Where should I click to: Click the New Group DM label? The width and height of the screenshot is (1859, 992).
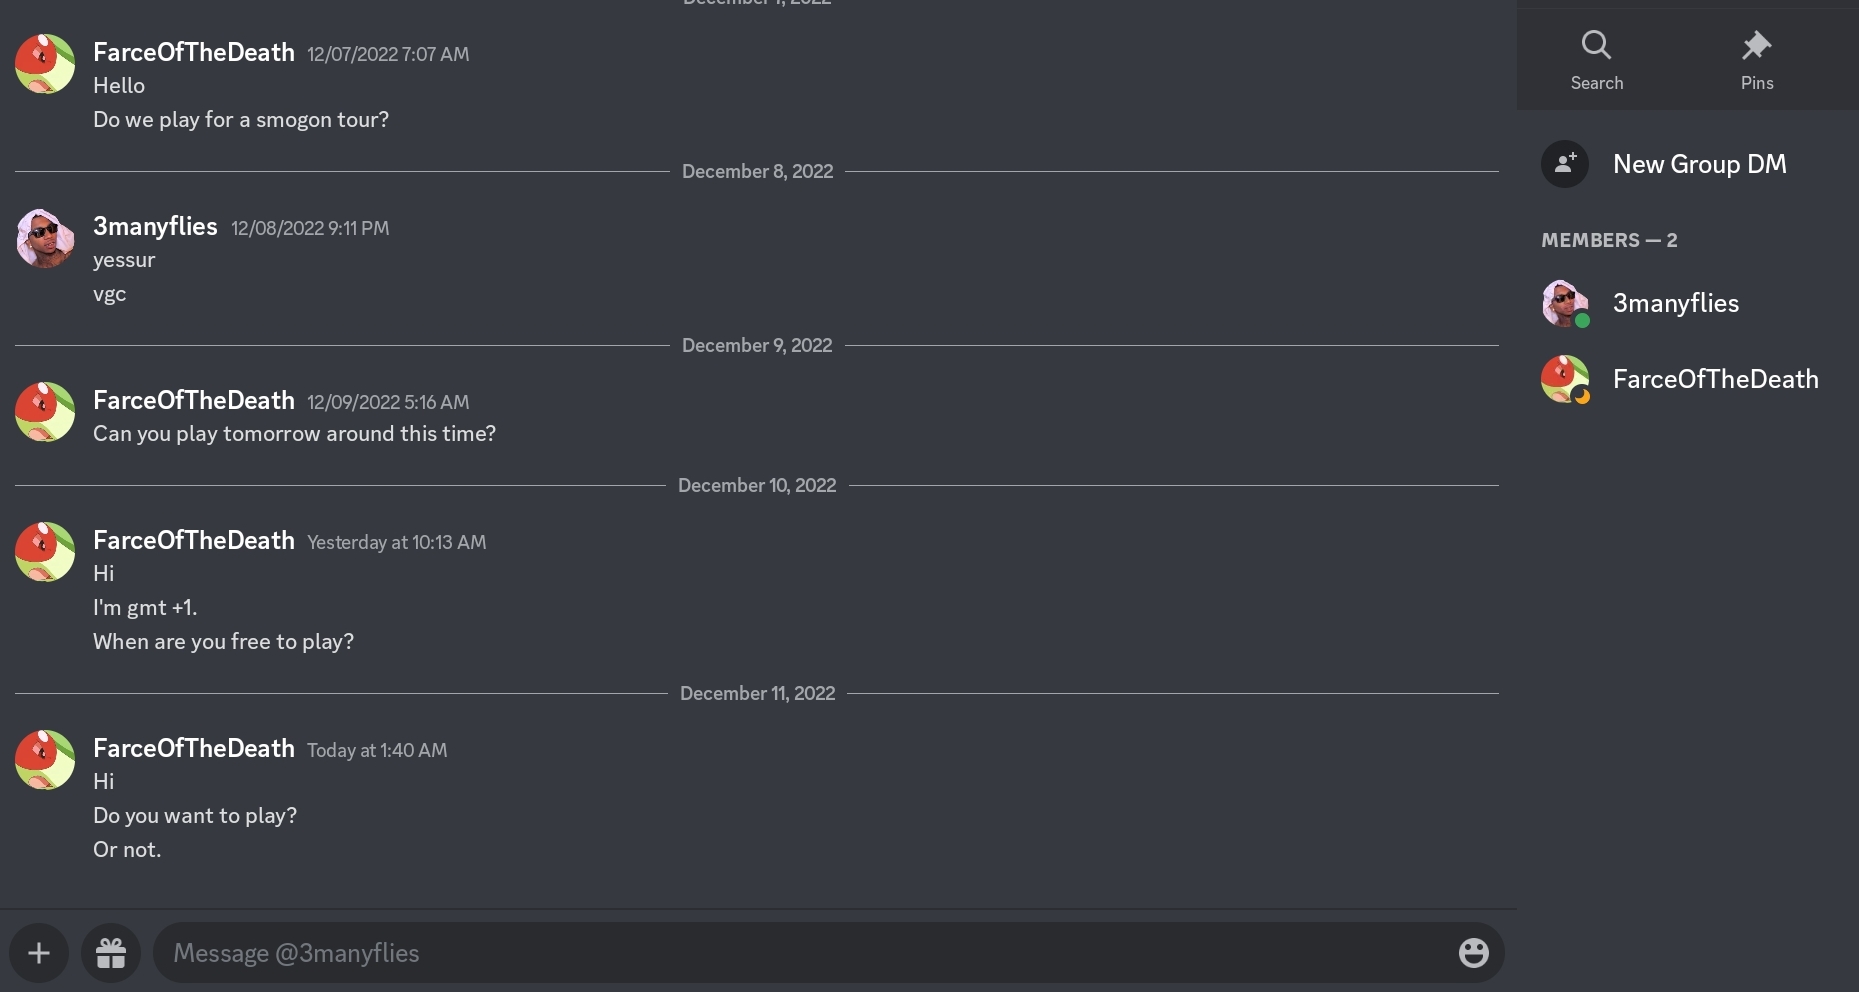[x=1699, y=164]
